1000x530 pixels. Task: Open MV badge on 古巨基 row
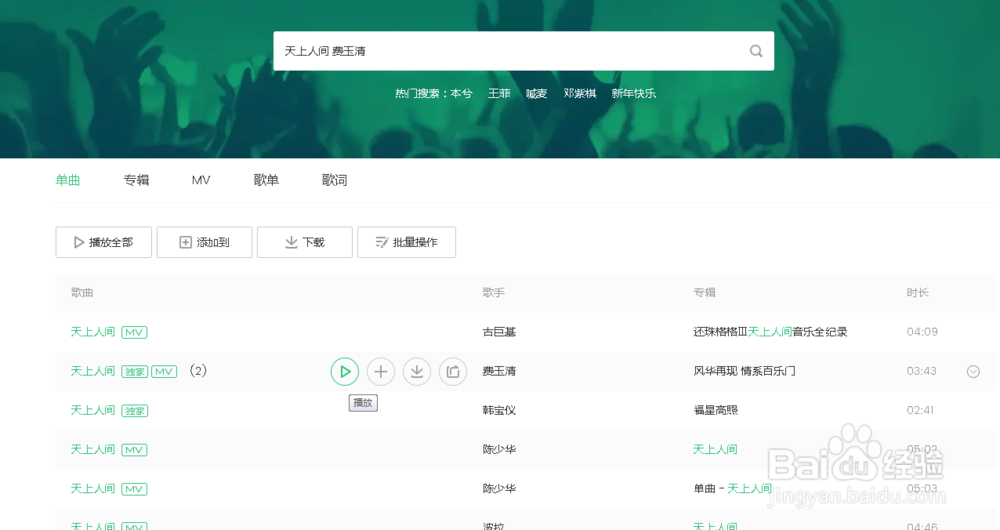point(134,332)
